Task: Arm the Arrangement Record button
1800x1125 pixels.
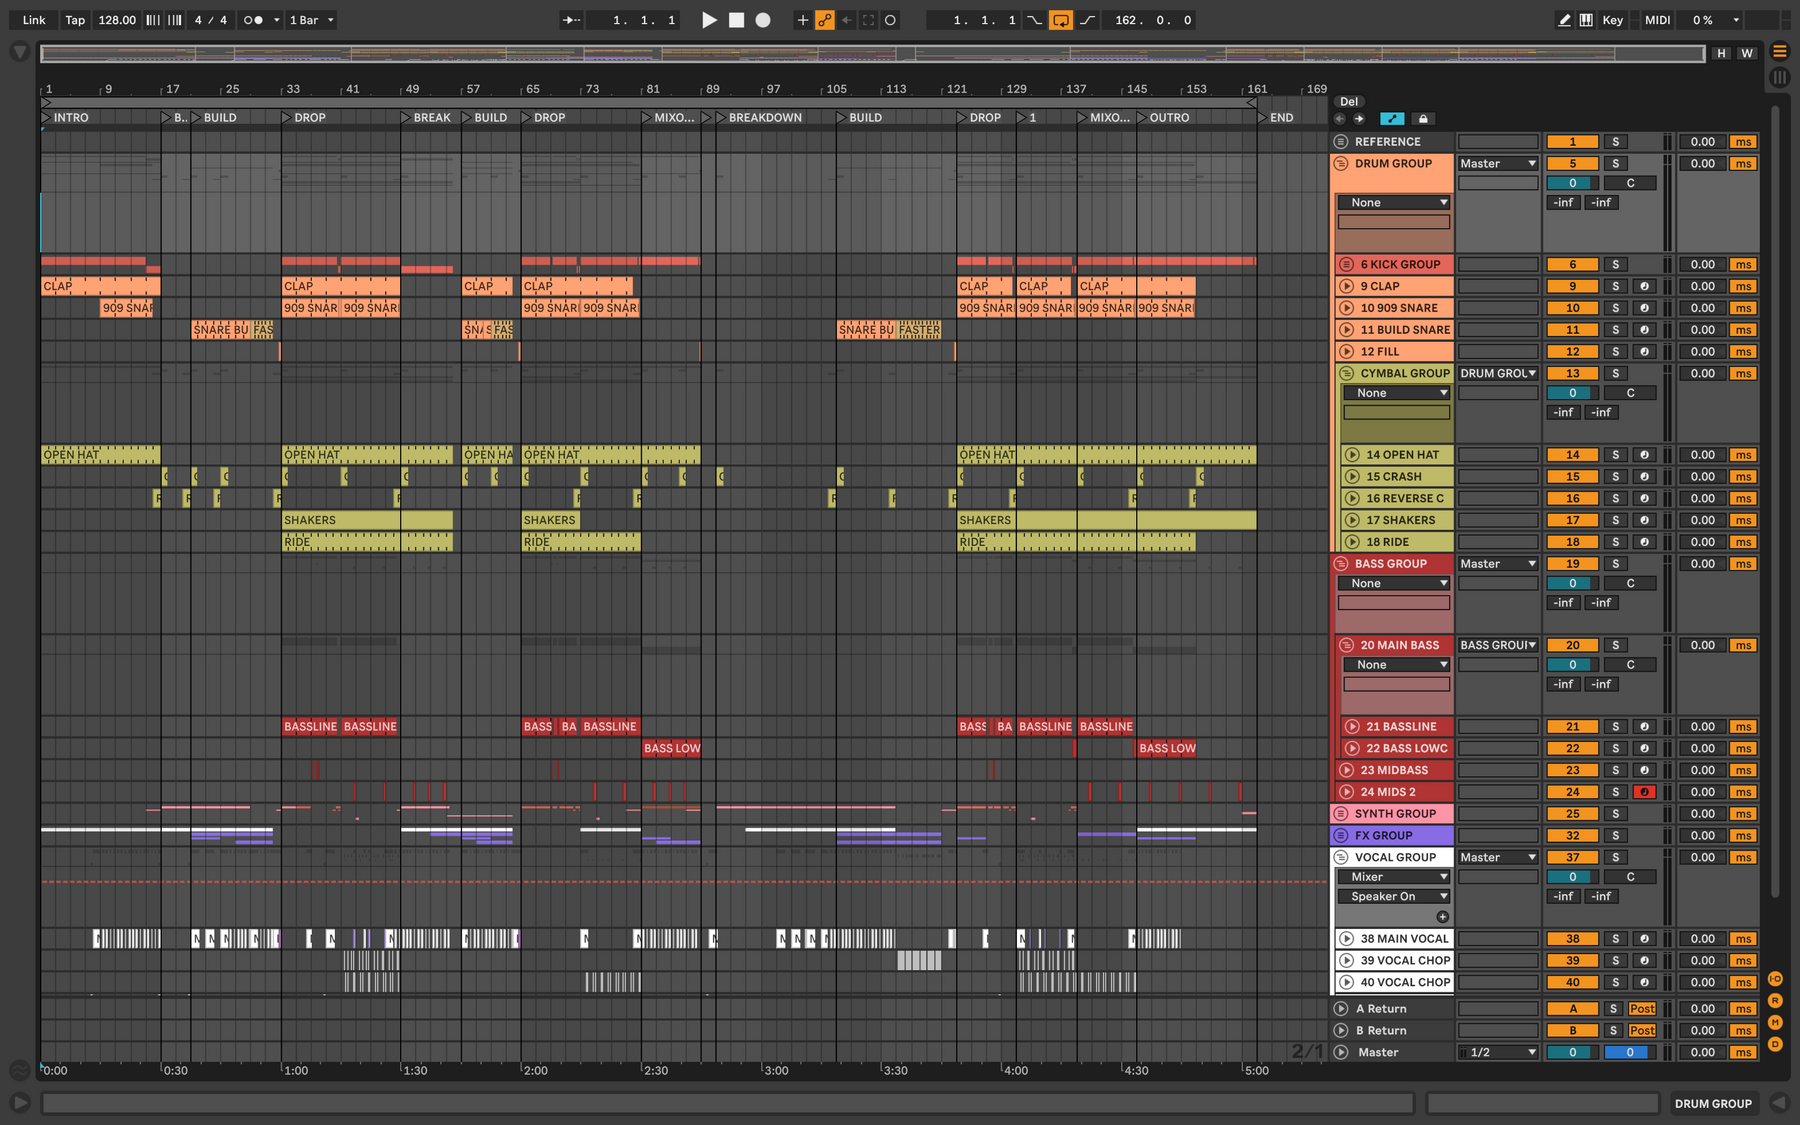Action: pyautogui.click(x=763, y=20)
